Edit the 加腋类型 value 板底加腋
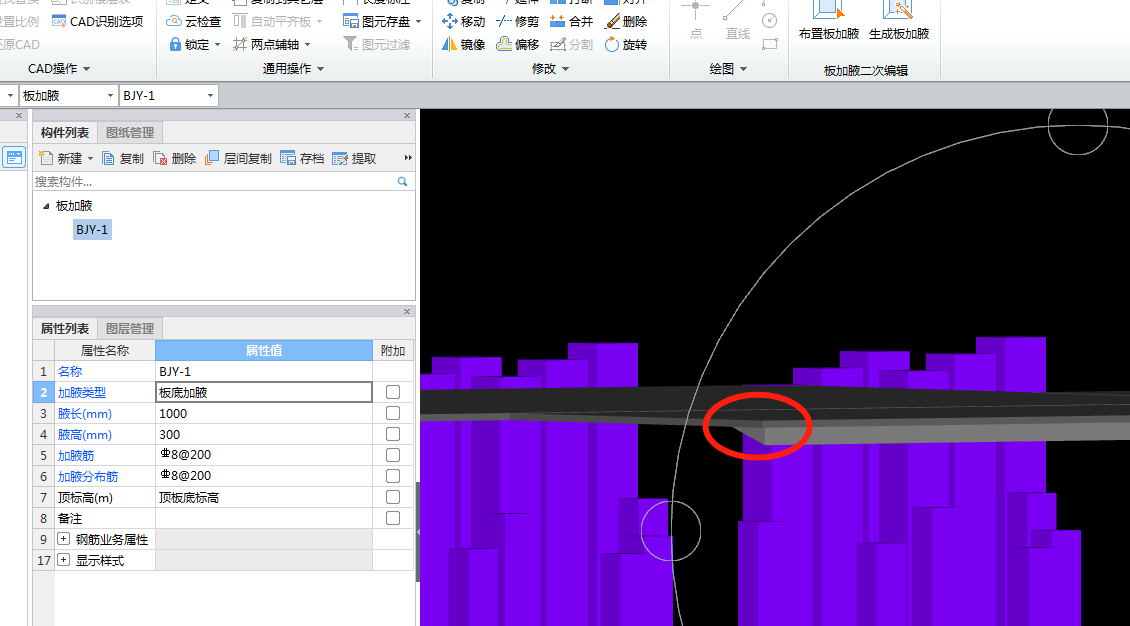Viewport: 1130px width, 626px height. (264, 392)
